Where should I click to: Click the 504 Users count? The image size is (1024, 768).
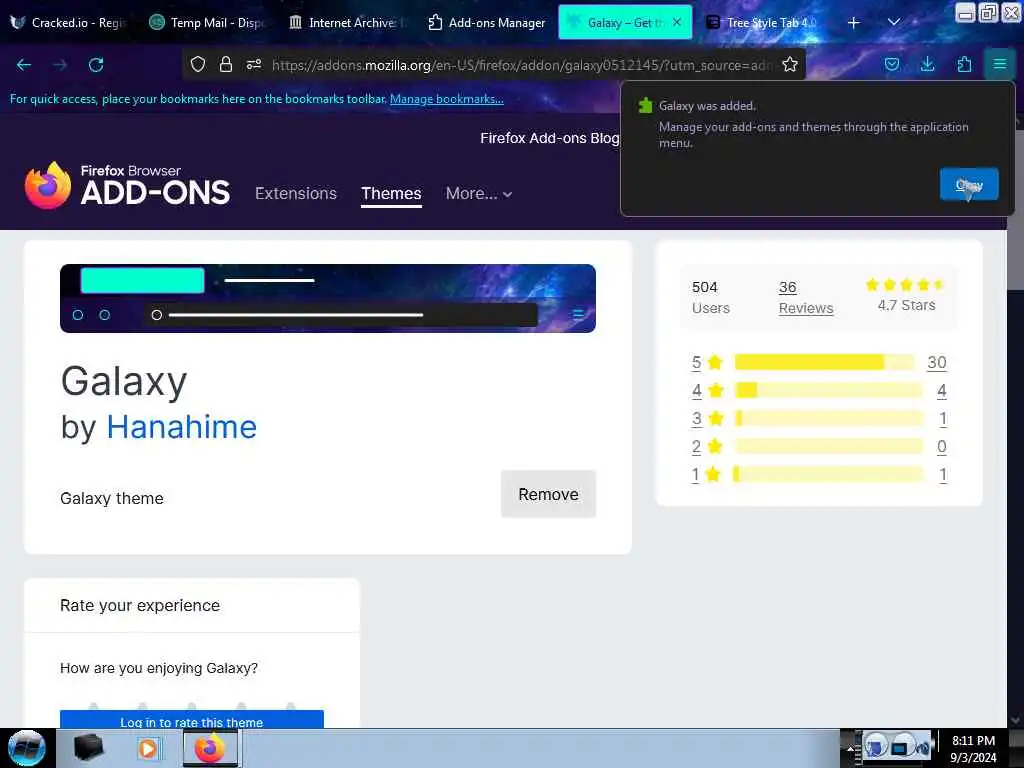click(710, 298)
